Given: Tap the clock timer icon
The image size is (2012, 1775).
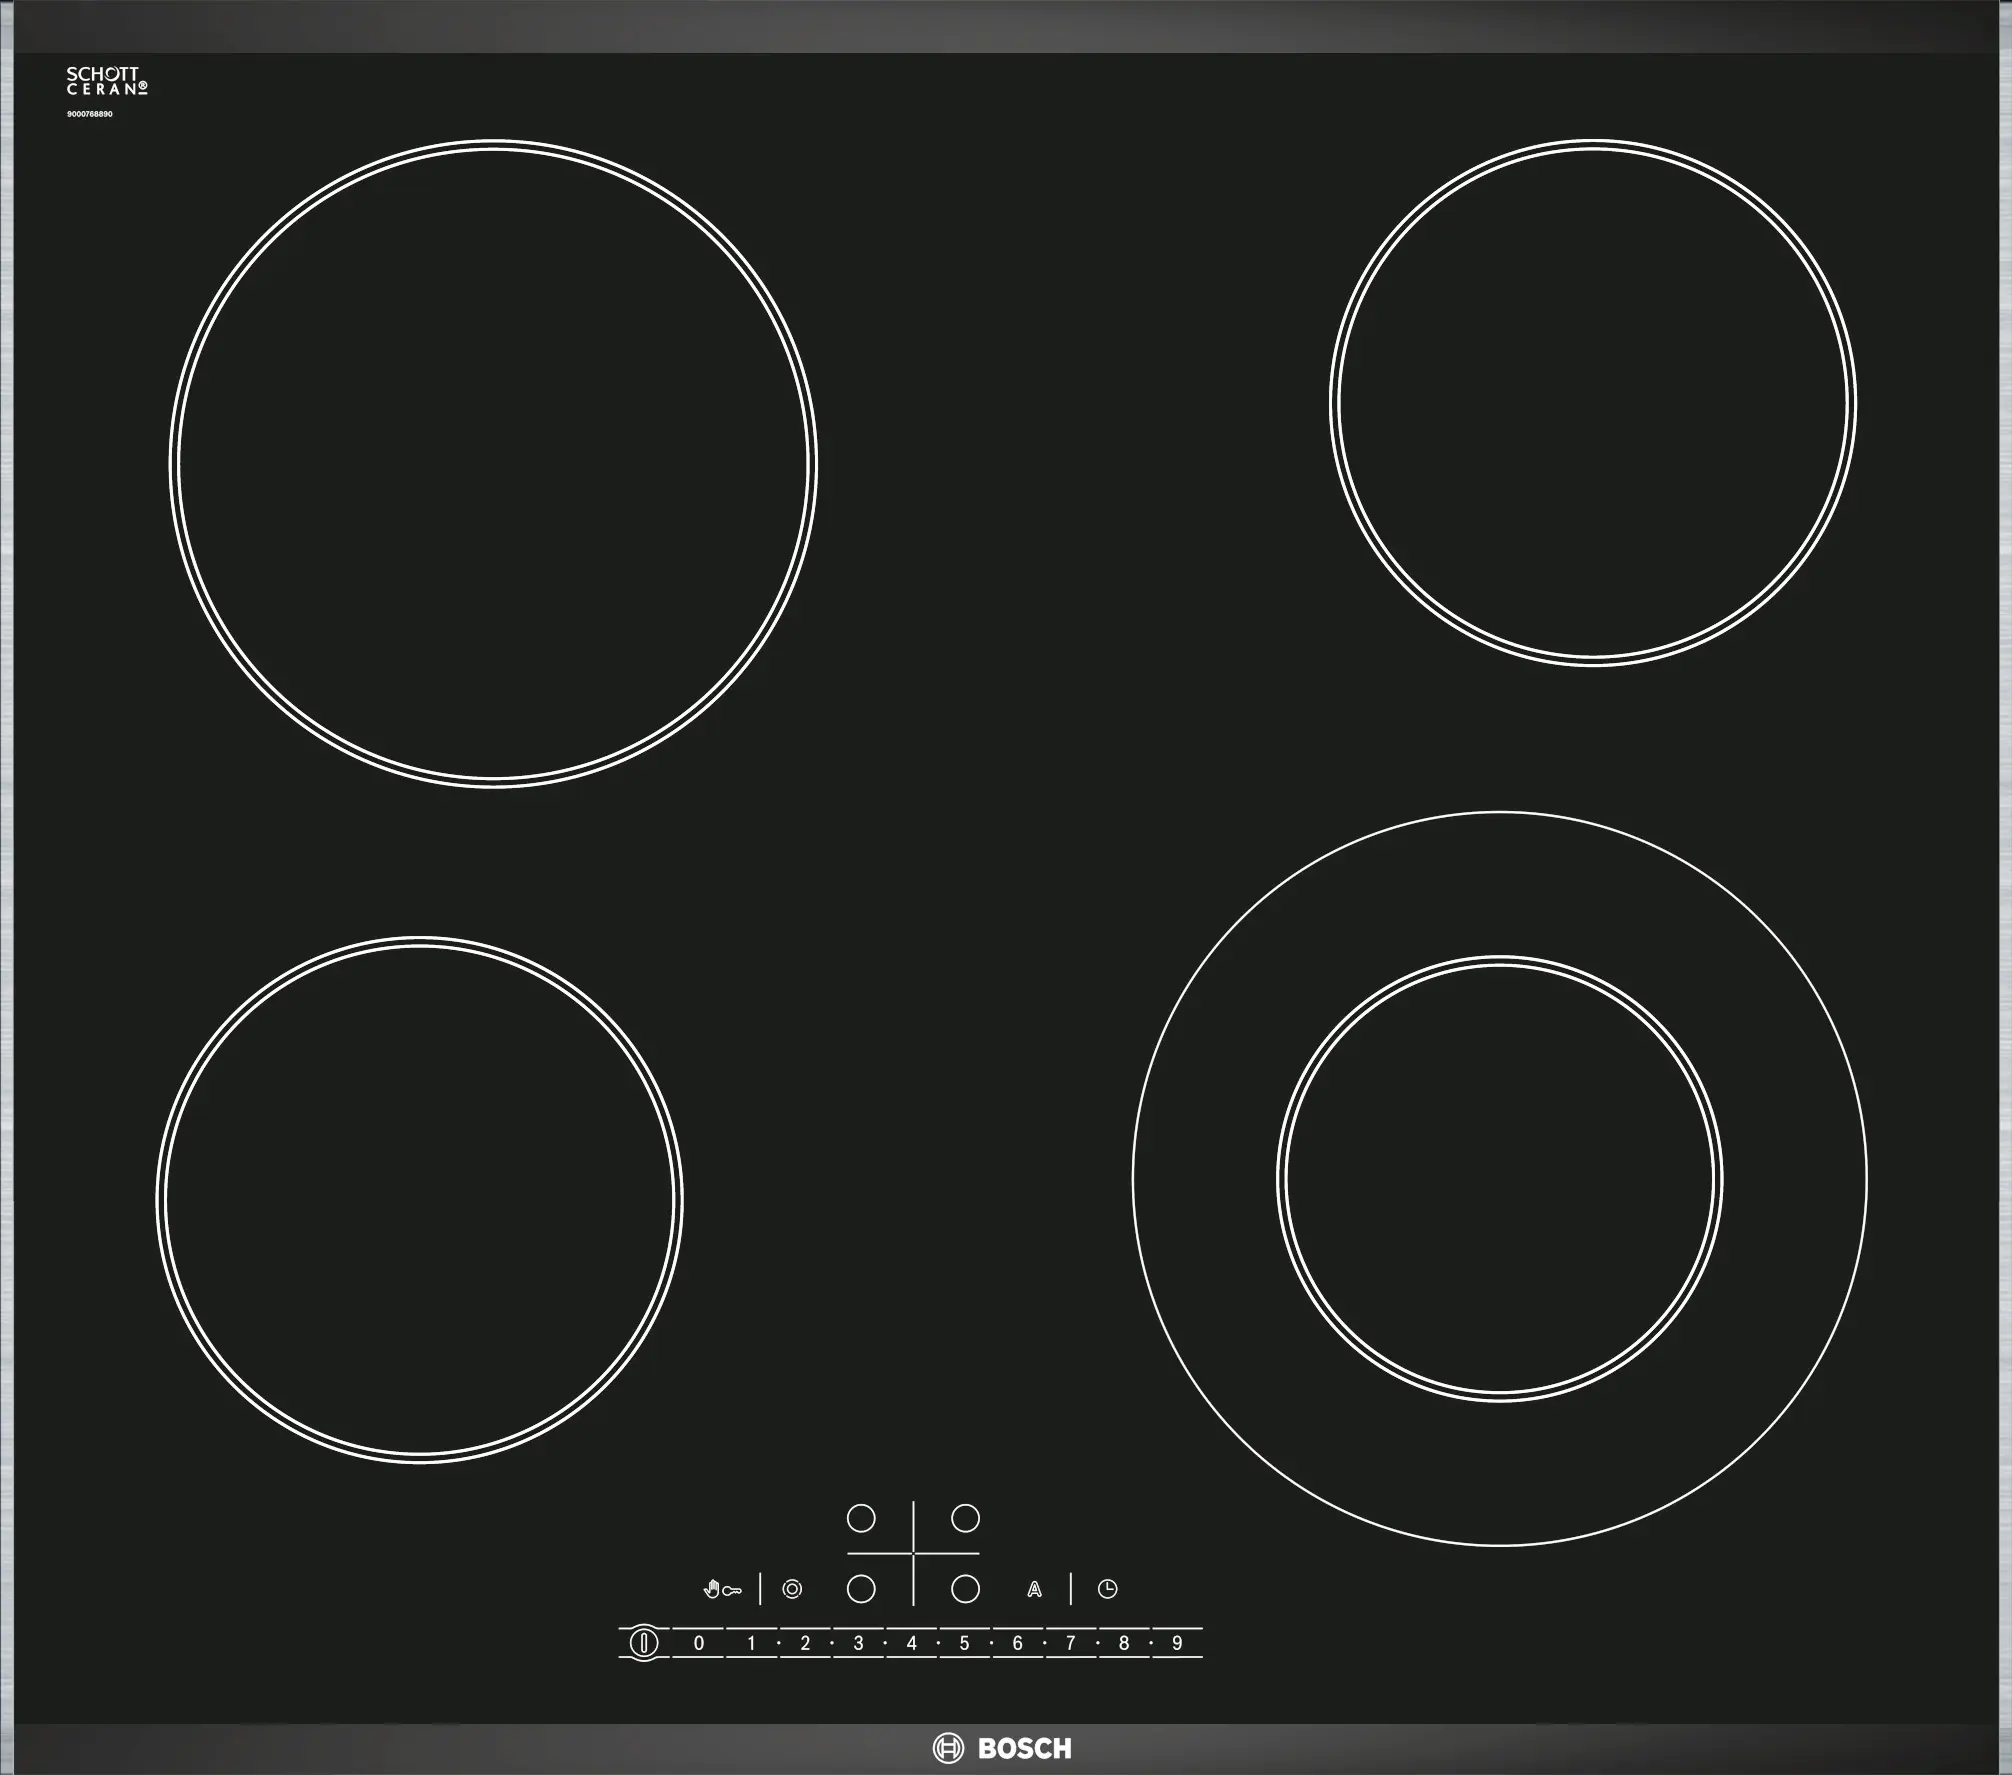Looking at the screenshot, I should 1107,1589.
